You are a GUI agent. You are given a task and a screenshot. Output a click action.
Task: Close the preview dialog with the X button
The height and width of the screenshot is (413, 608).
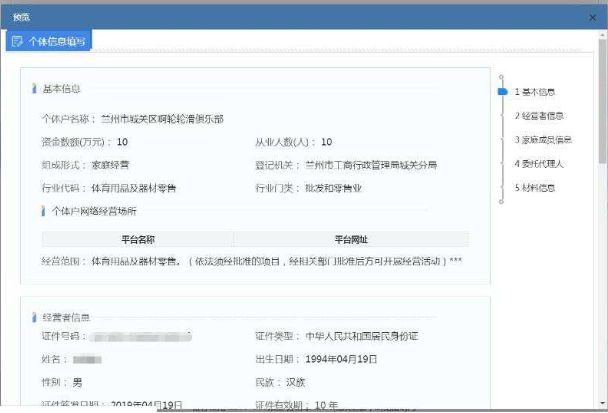click(x=592, y=17)
